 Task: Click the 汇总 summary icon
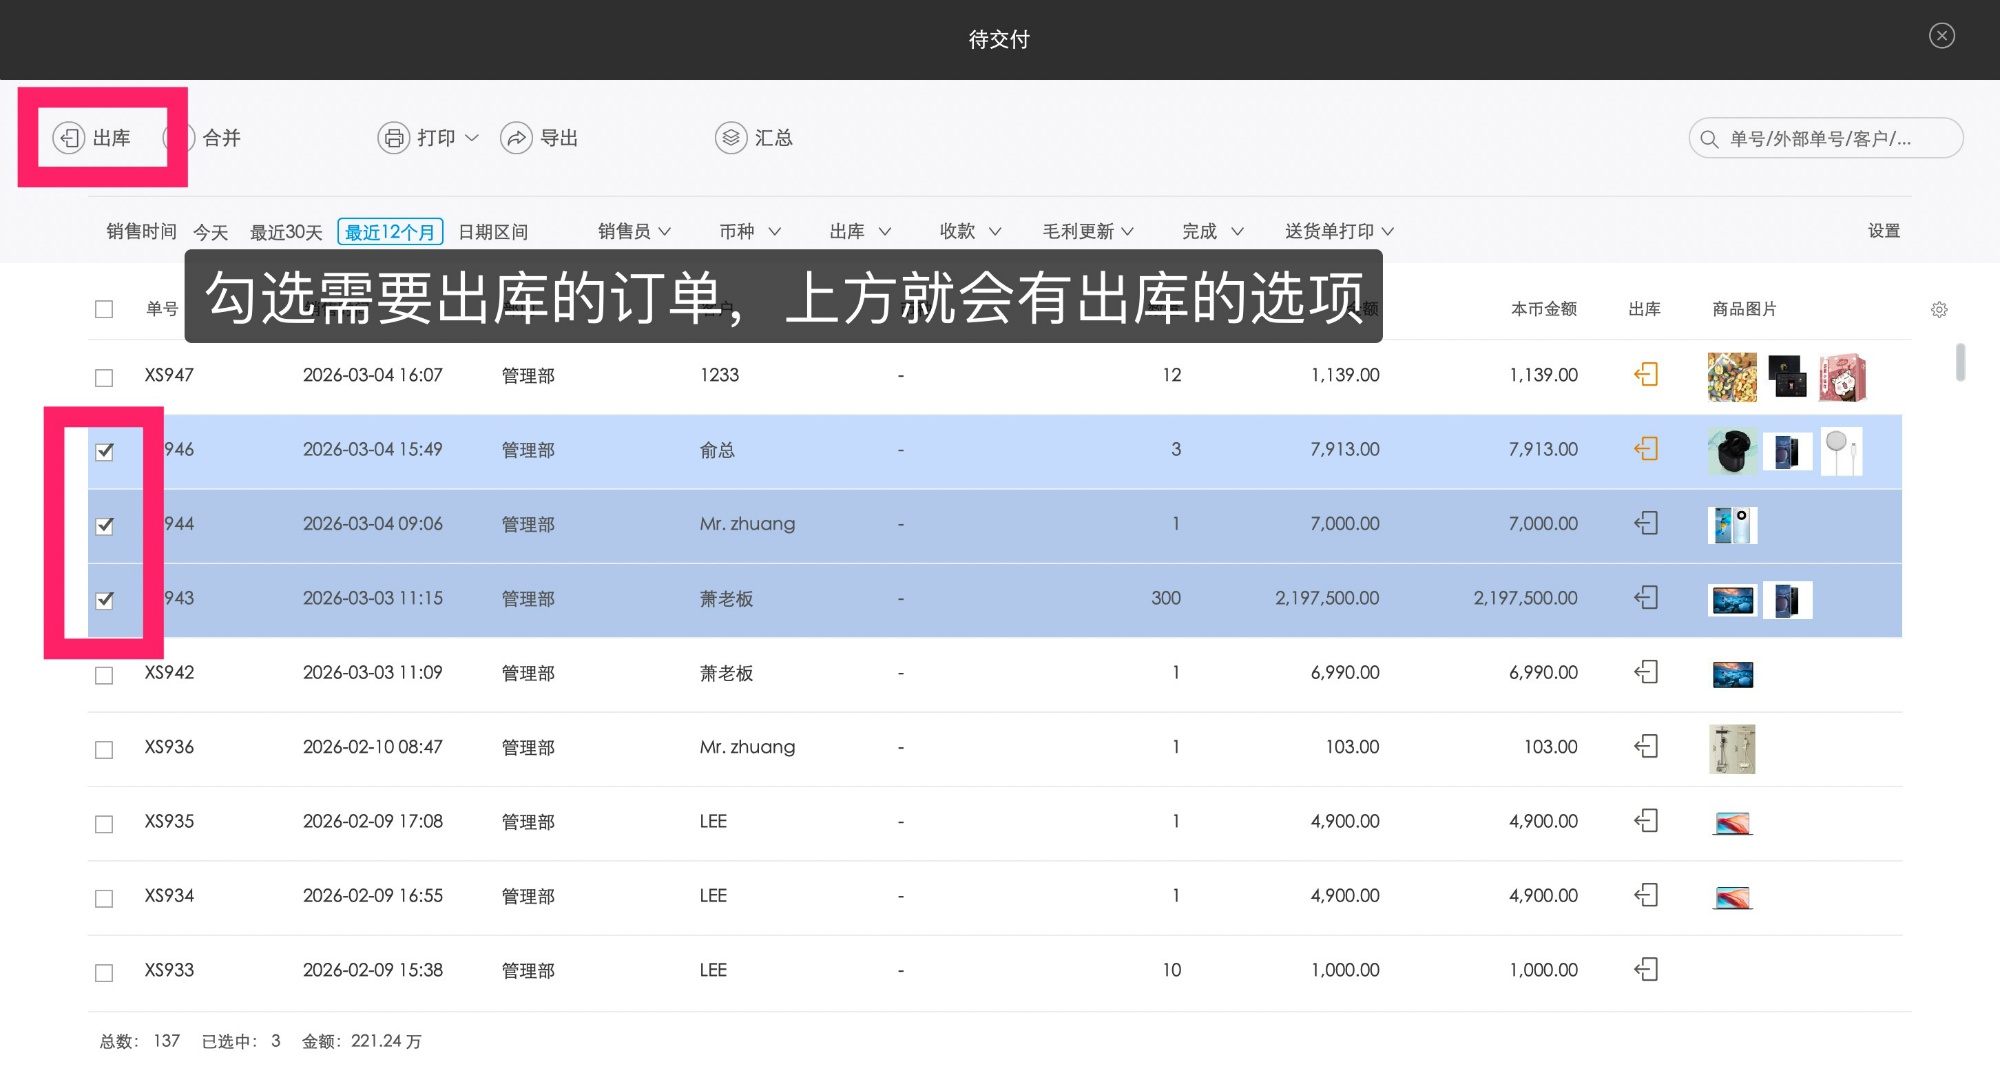point(731,138)
